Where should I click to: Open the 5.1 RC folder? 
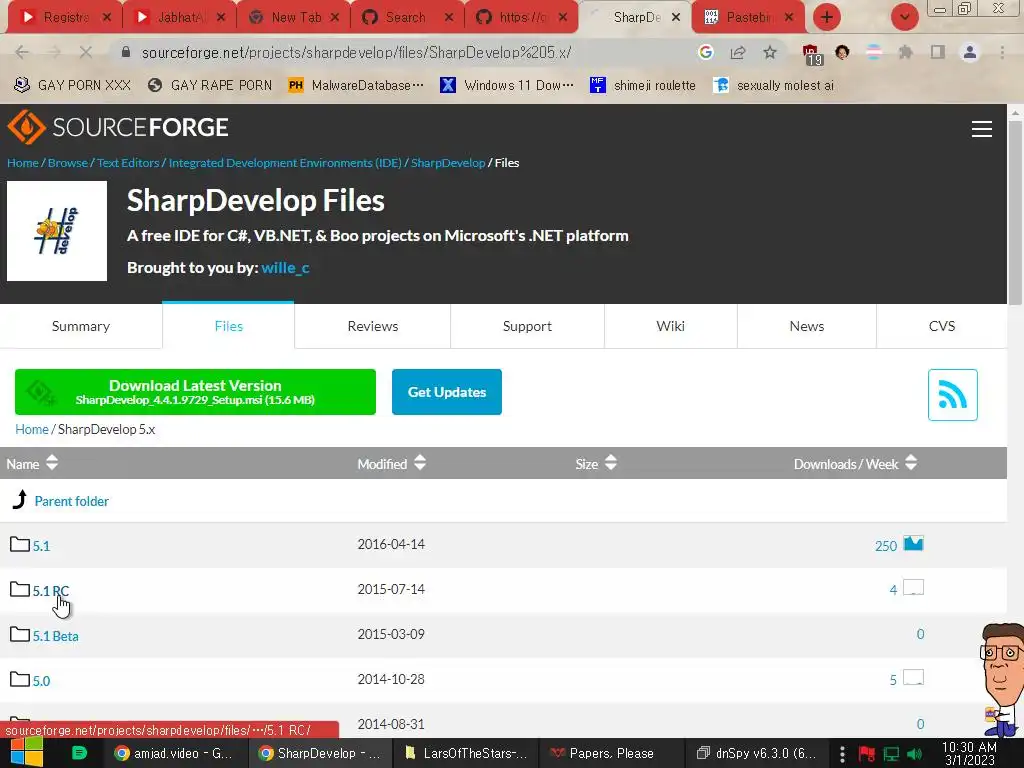click(x=51, y=590)
